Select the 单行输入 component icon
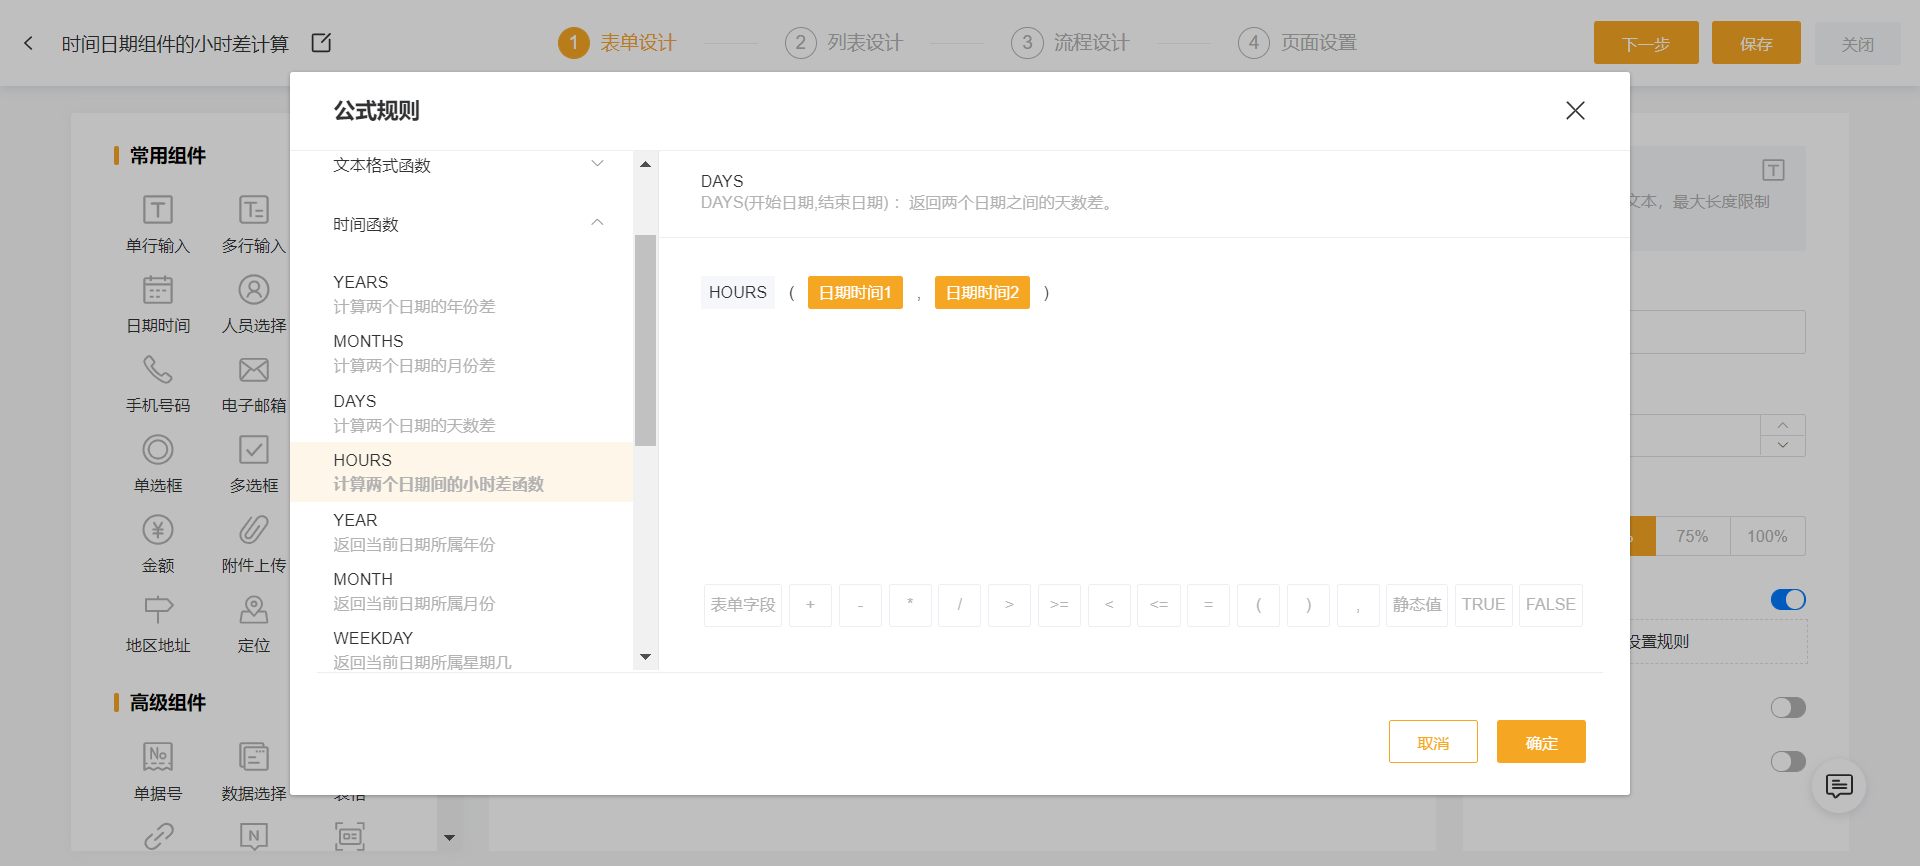The image size is (1920, 866). click(158, 210)
